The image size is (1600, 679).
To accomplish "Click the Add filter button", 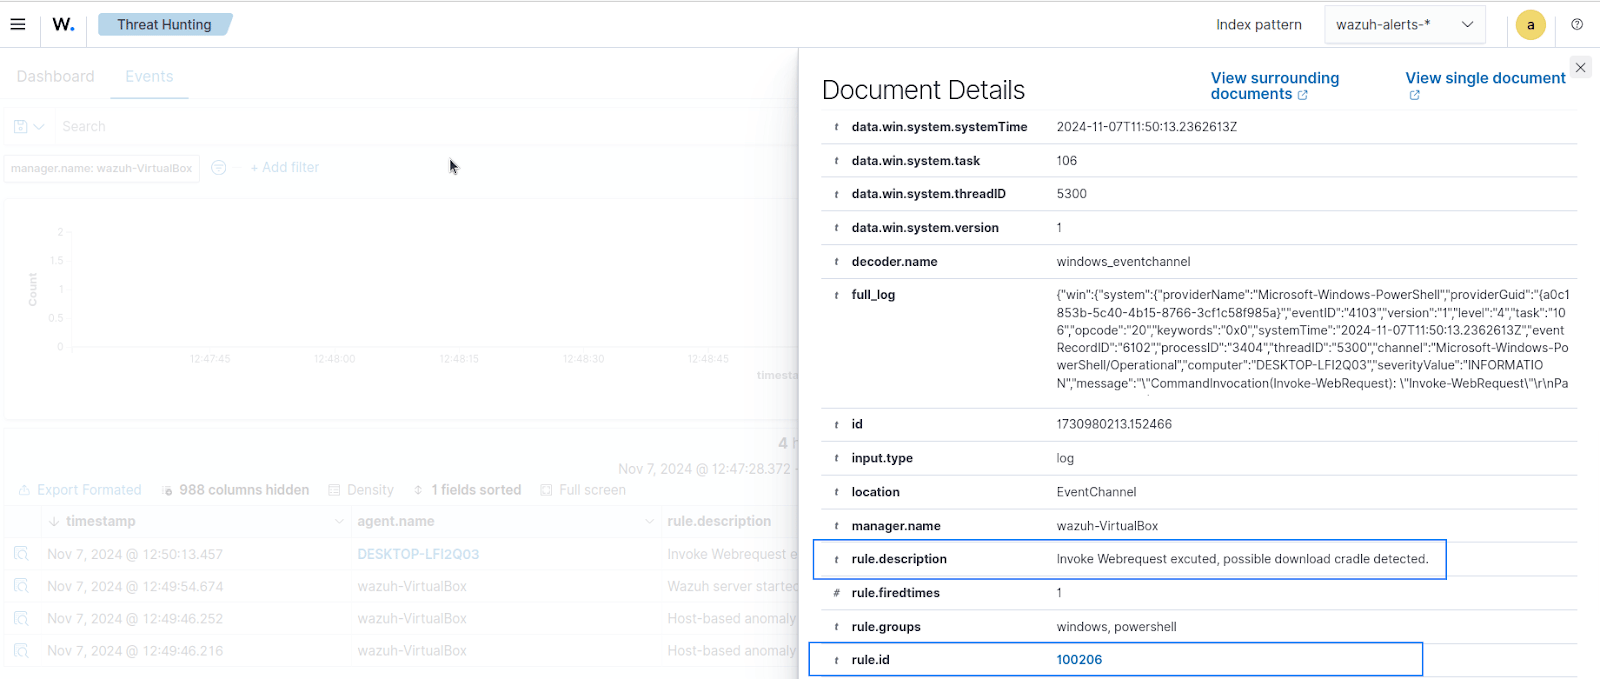I will point(285,168).
